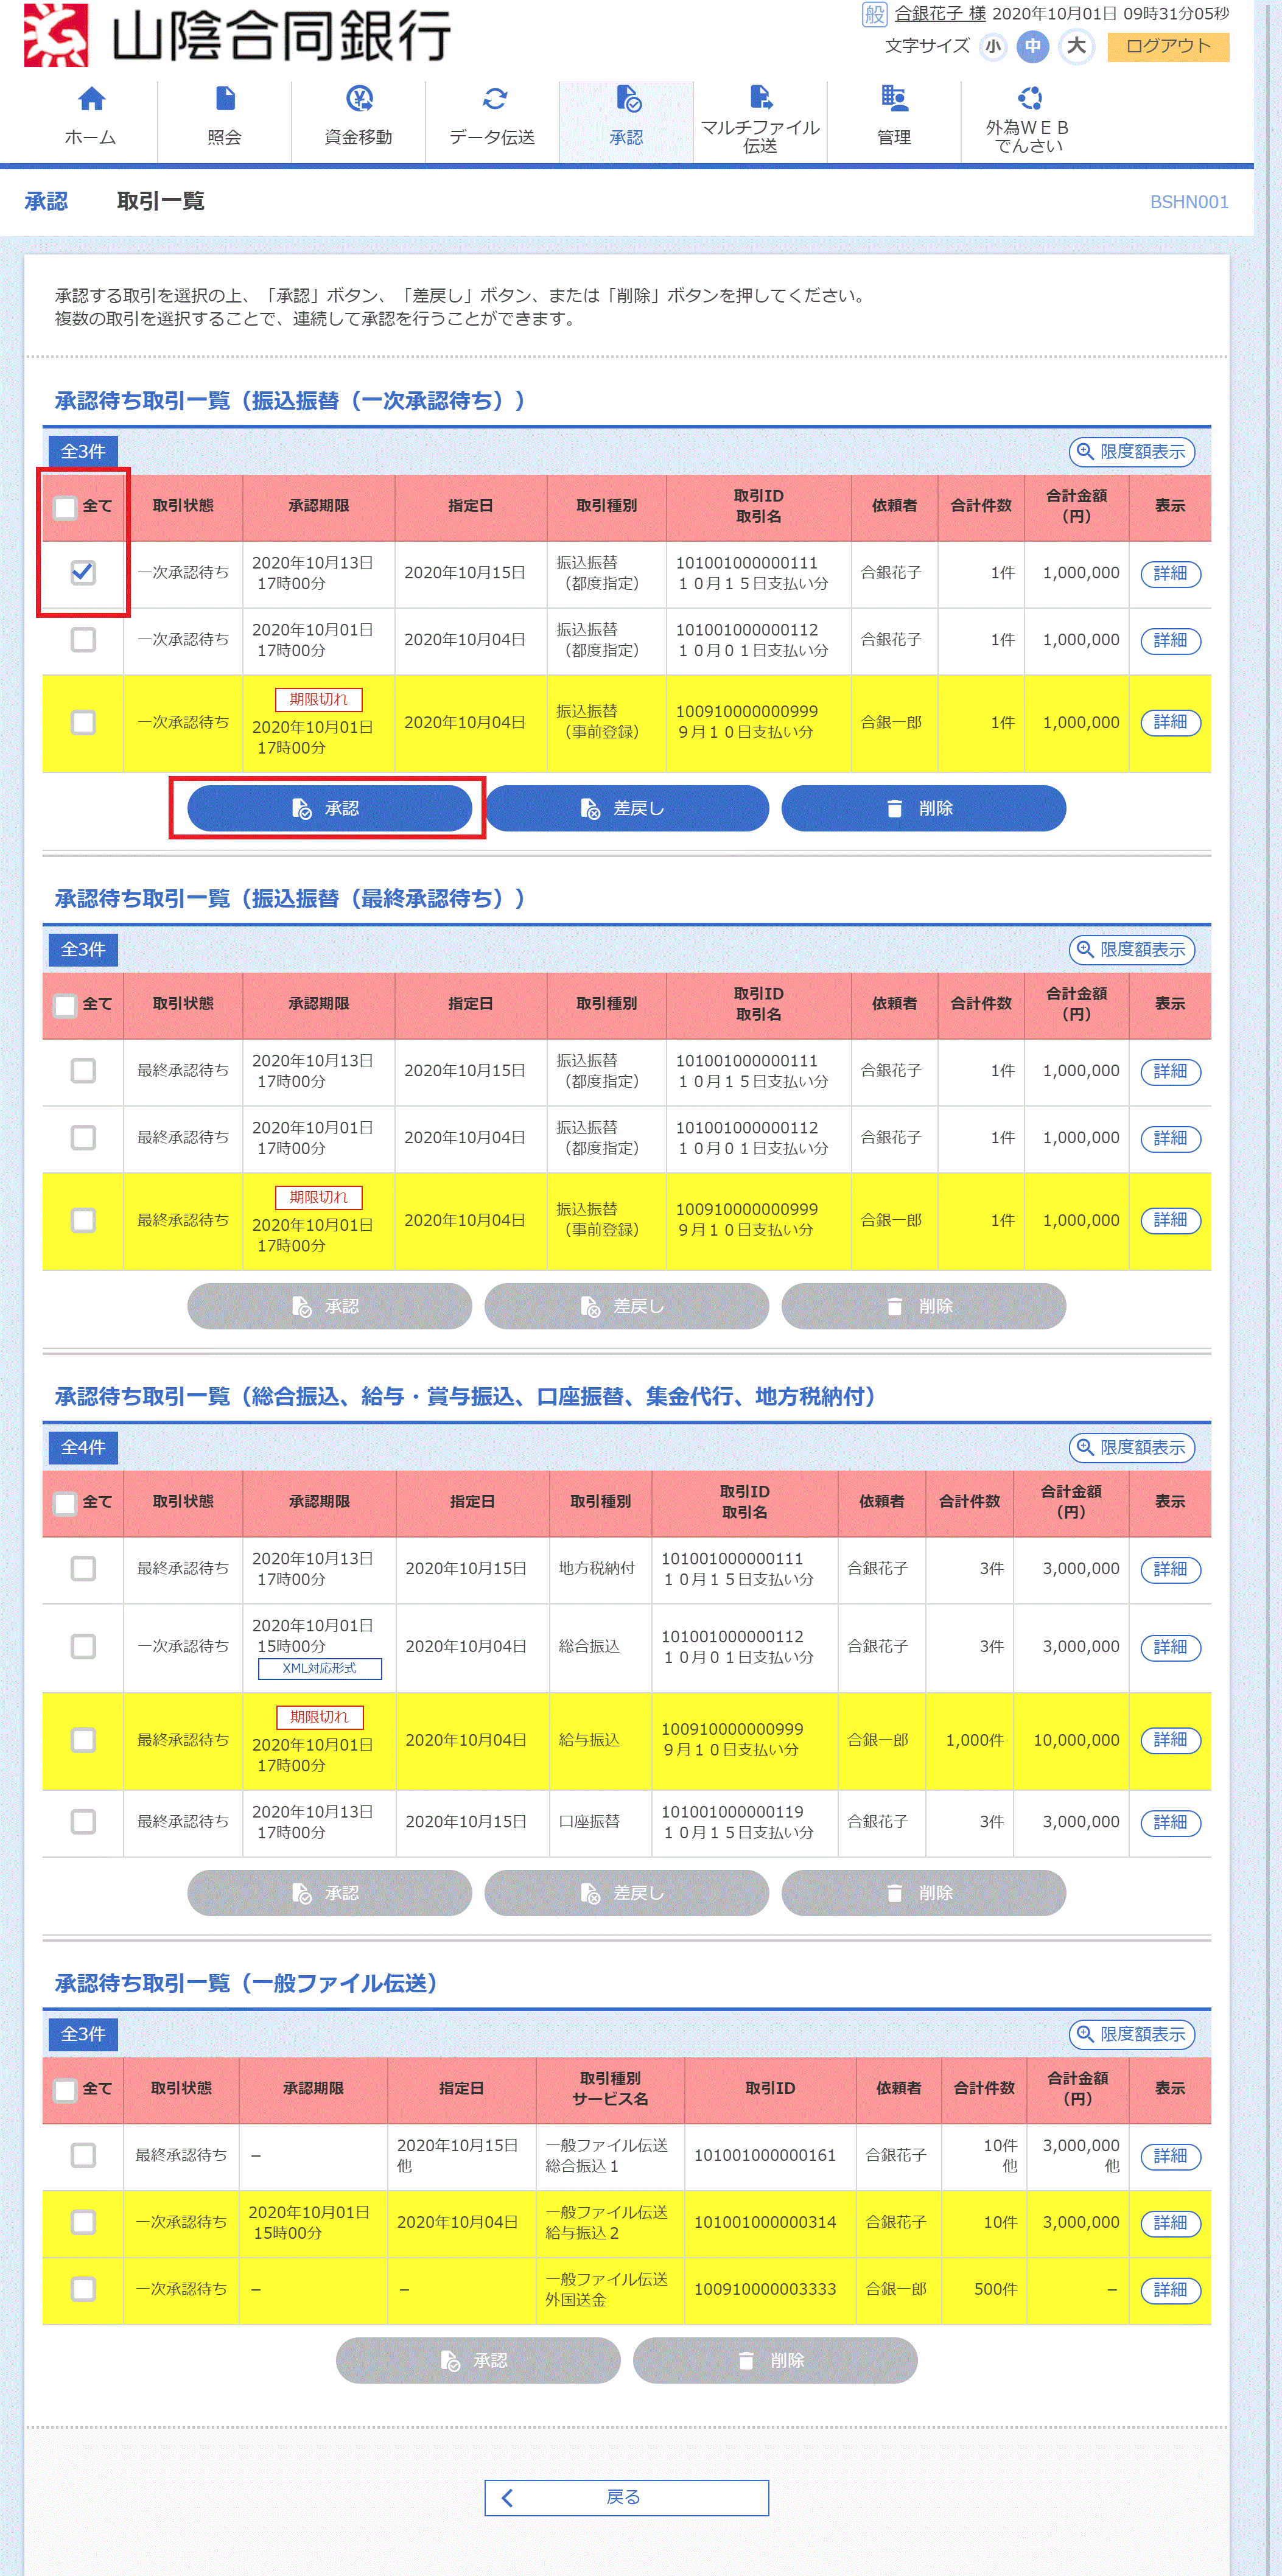This screenshot has height=2576, width=1282.
Task: Open 詳細 for 外国送金 file transfer
Action: click(1170, 2291)
